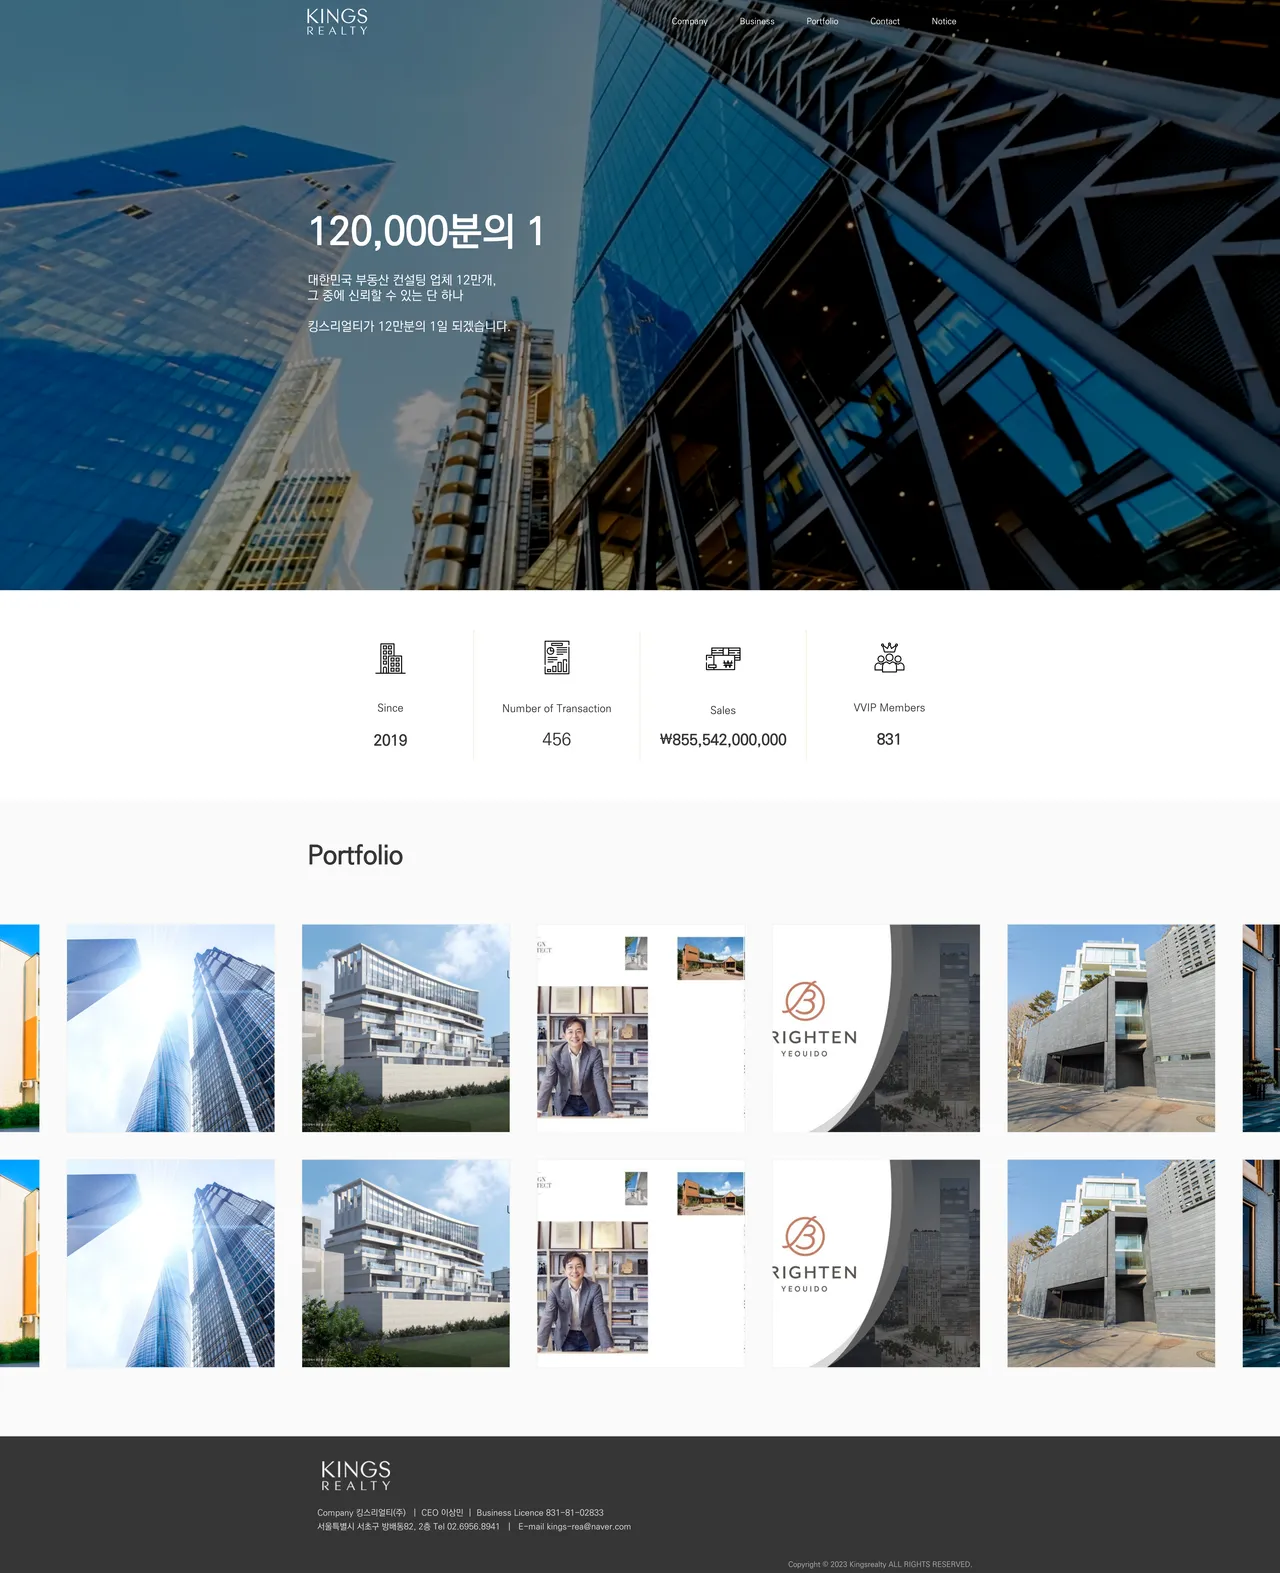Click the '456' transaction value

[557, 739]
